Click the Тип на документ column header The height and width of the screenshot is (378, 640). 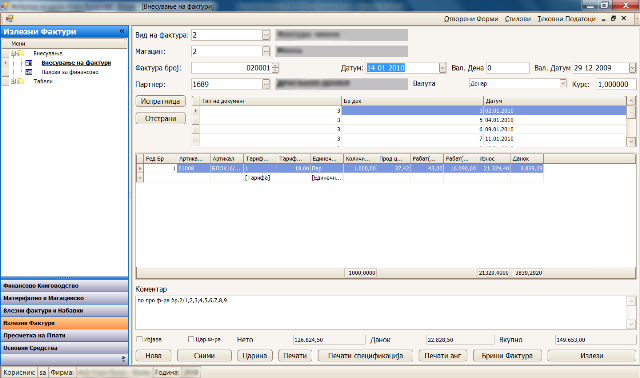point(270,101)
